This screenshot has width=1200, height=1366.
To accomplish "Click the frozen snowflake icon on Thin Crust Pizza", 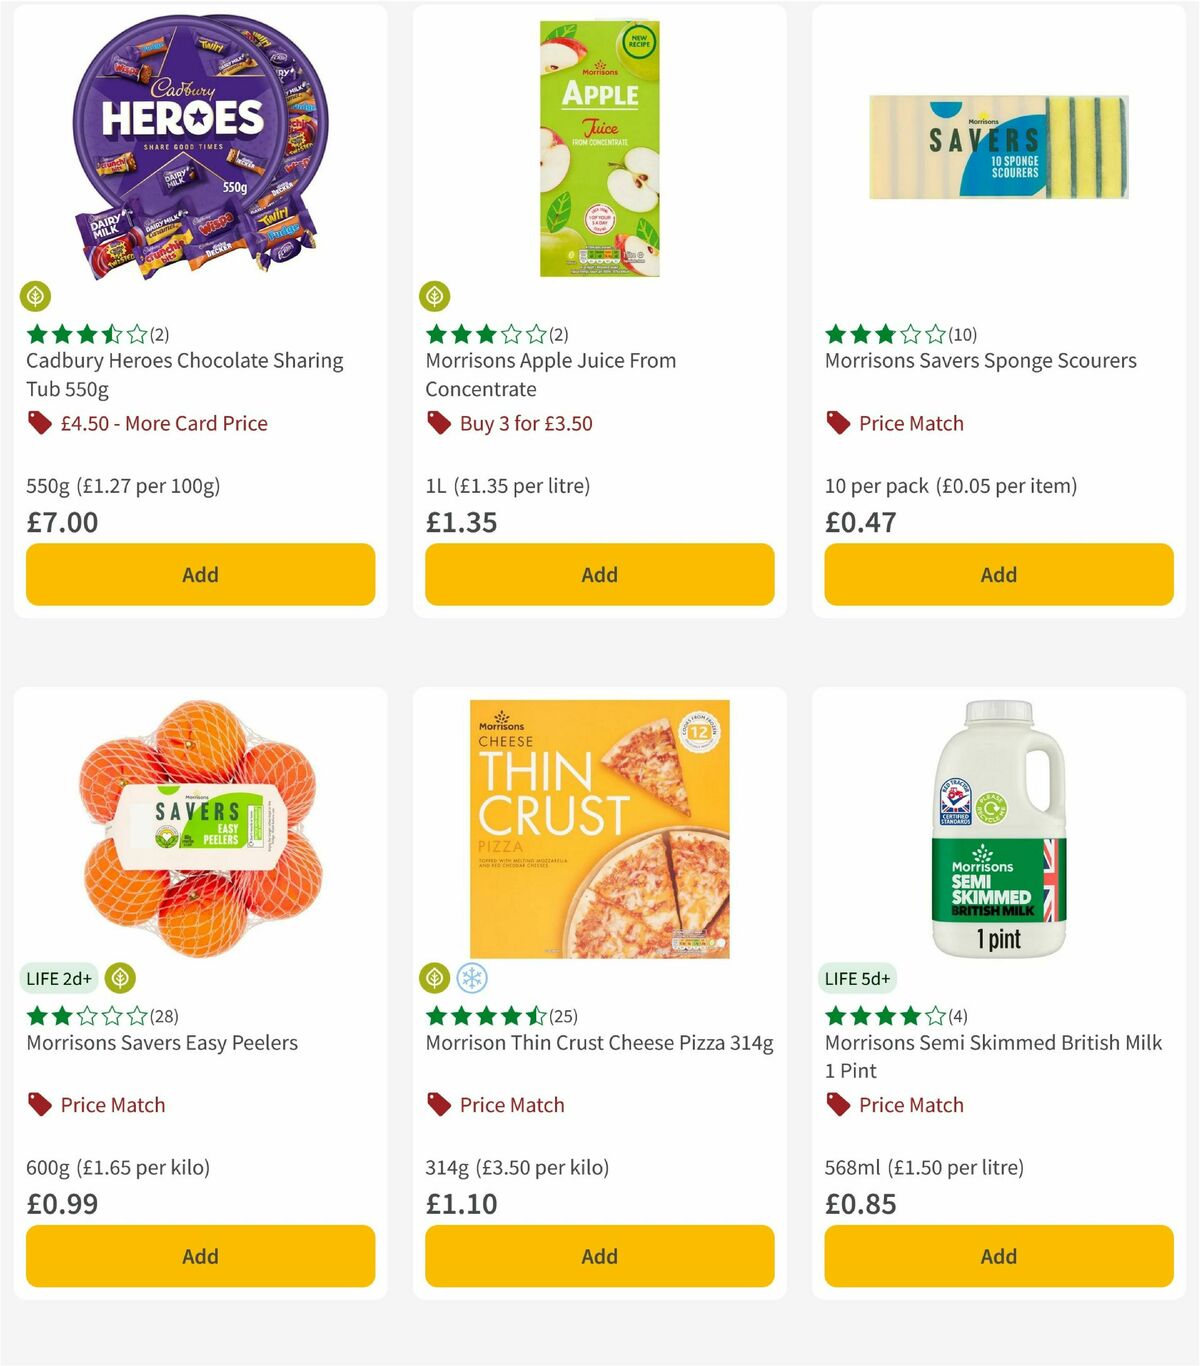I will point(470,978).
